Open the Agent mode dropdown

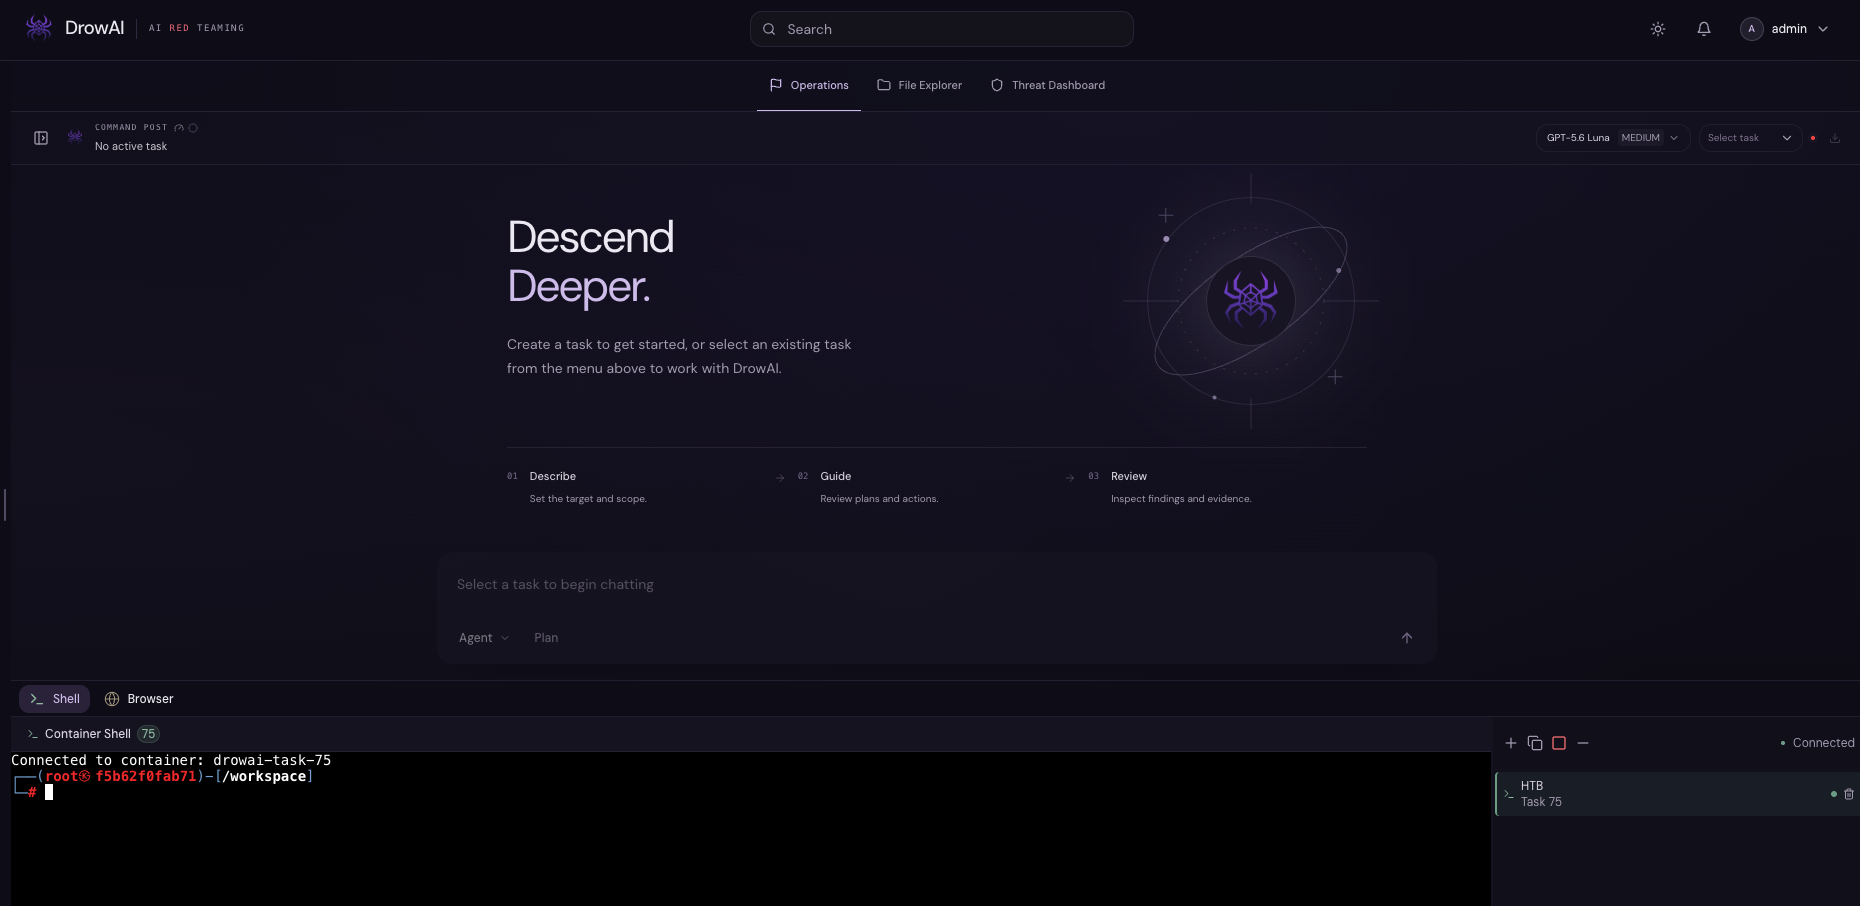point(484,638)
